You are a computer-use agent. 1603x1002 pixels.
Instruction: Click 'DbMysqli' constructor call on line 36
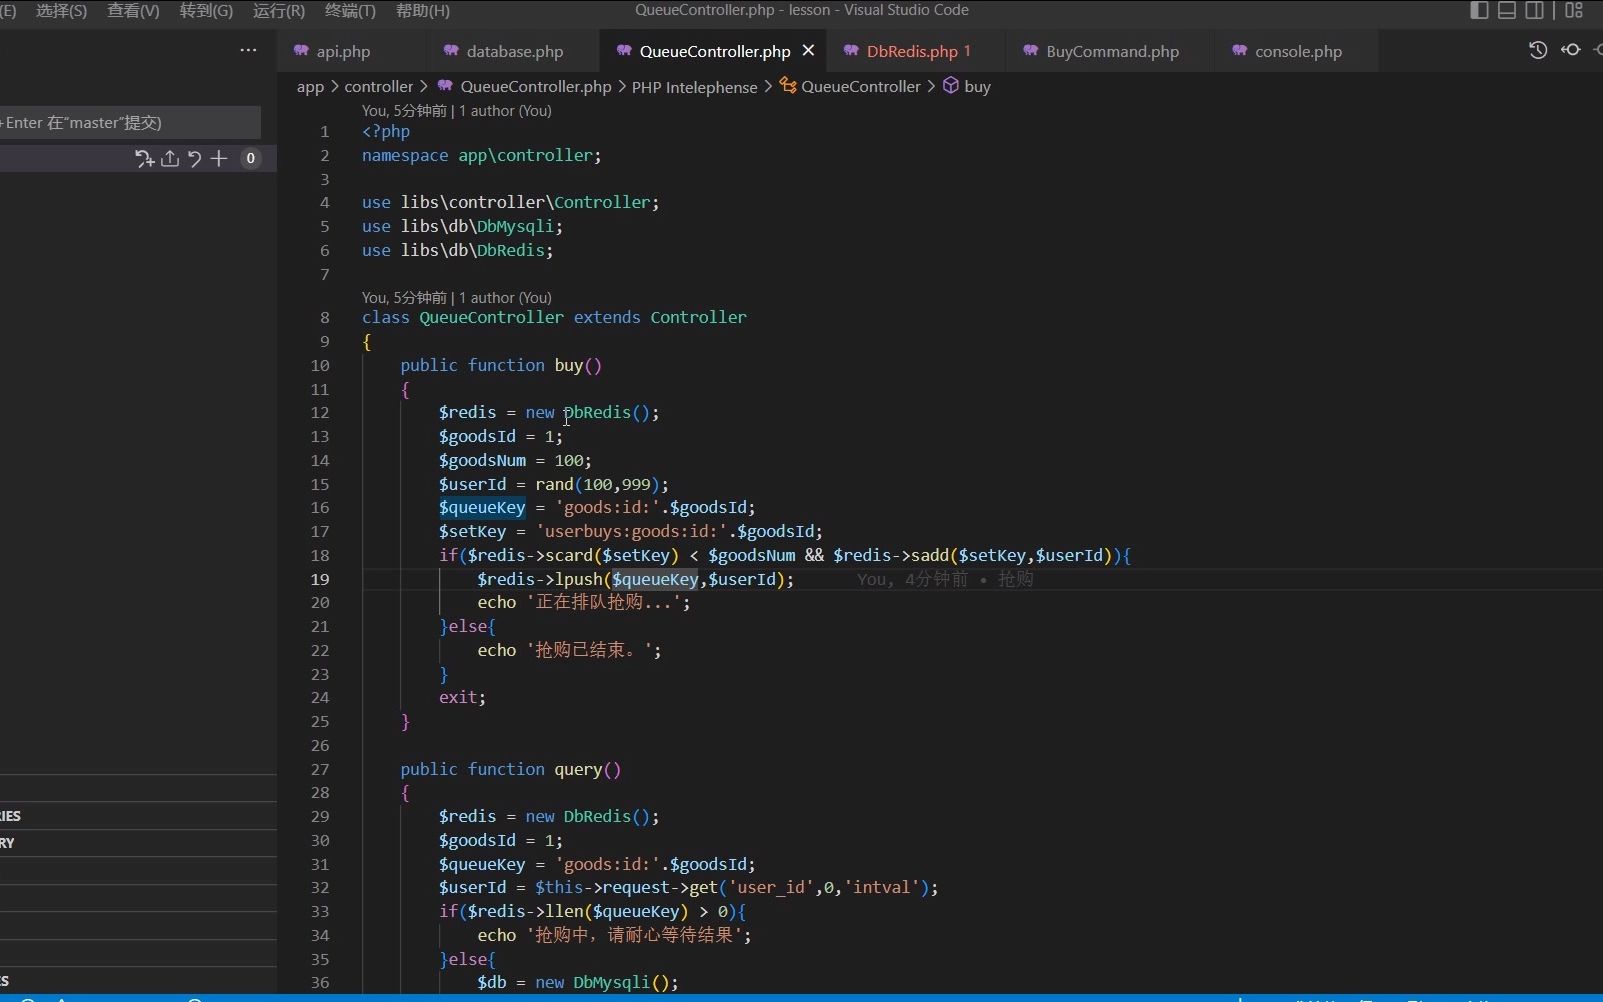pos(612,982)
